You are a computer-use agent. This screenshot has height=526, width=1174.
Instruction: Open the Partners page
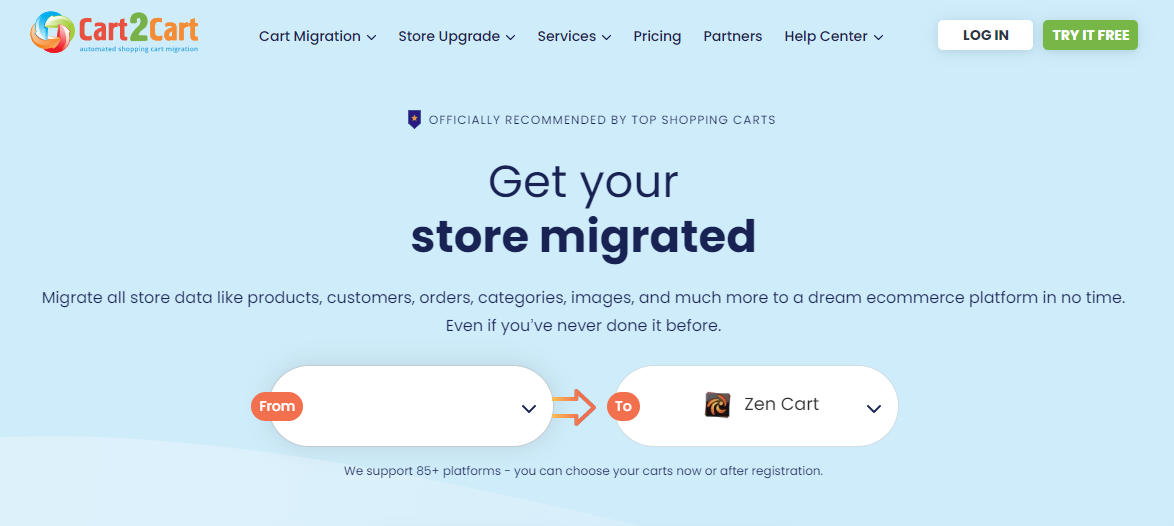tap(733, 36)
